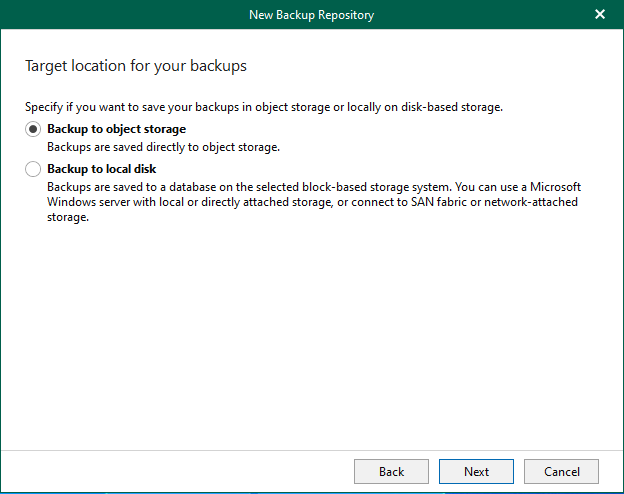
Task: Choose the Backup to local disk radio button
Action: (33, 169)
